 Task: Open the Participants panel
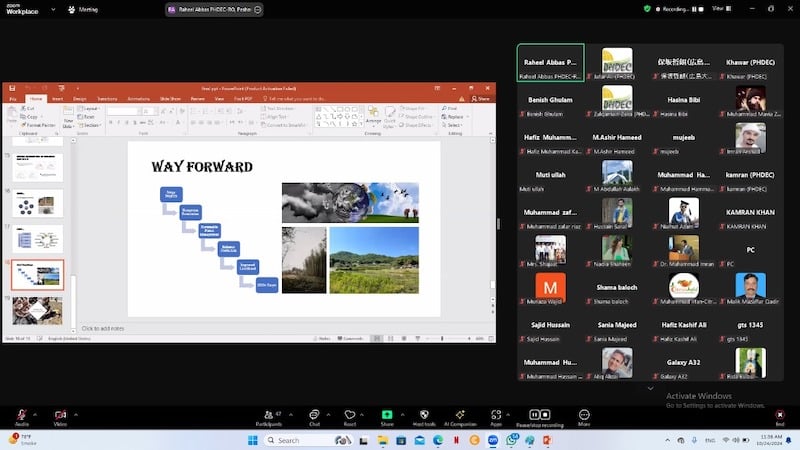(268, 415)
